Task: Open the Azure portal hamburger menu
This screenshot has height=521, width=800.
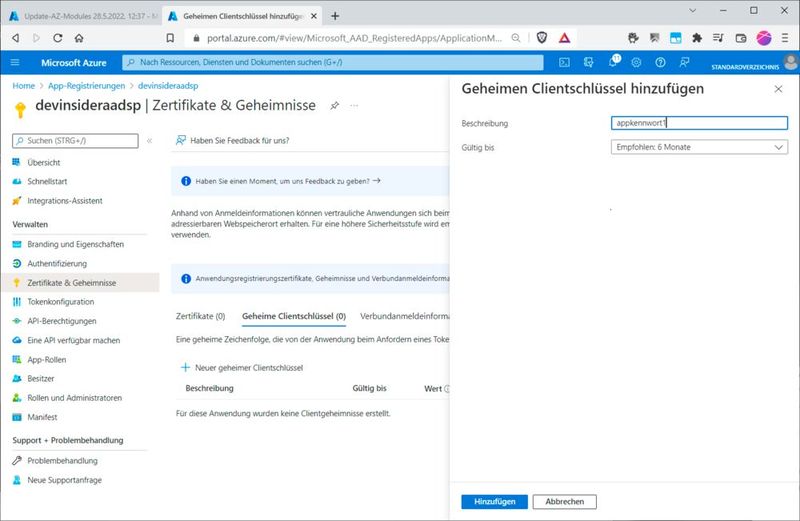Action: 15,62
